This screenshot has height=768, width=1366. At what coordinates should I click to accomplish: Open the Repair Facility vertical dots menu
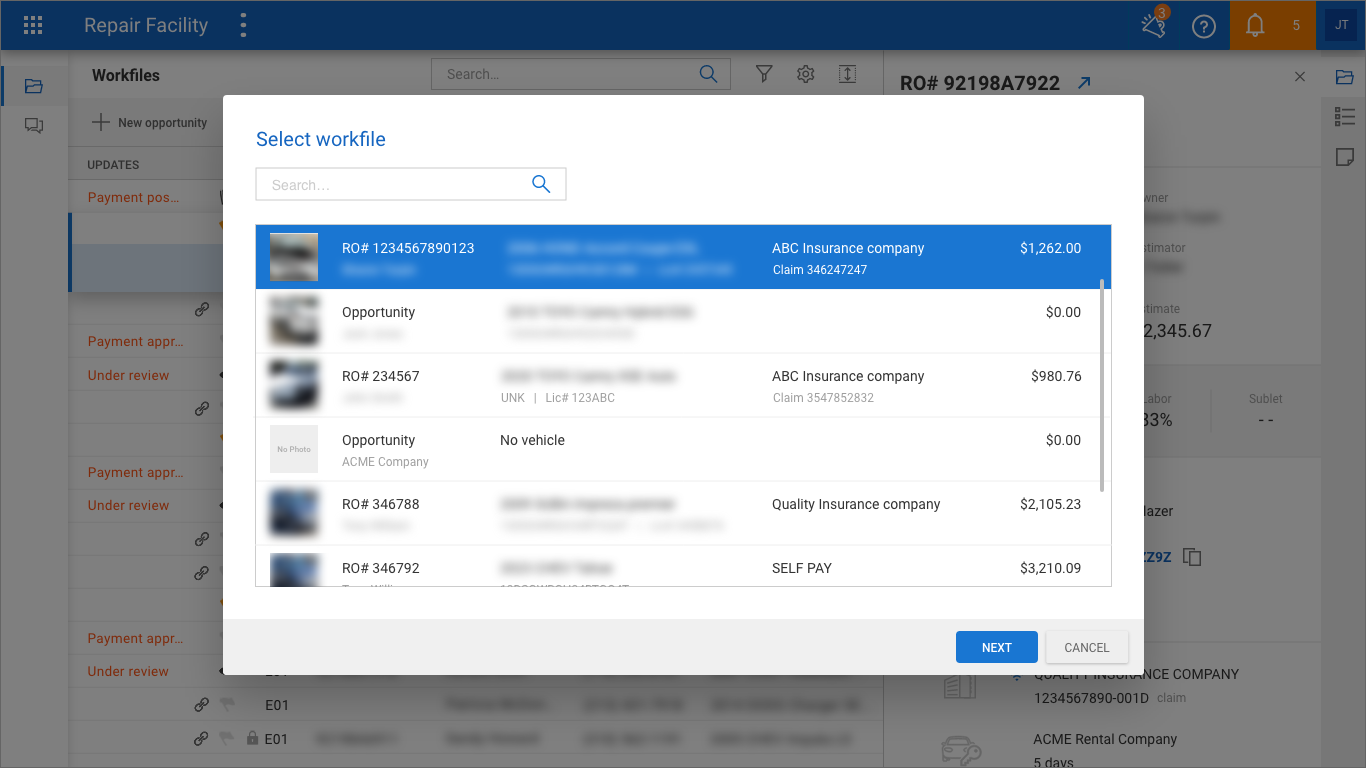pos(243,25)
